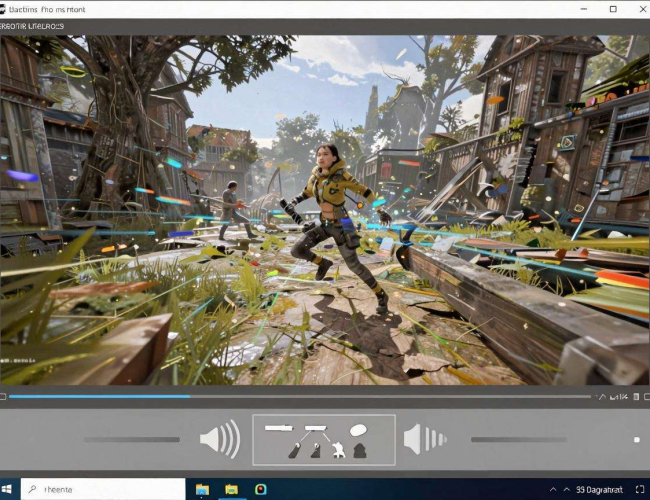This screenshot has height=500, width=650.
Task: Open the yellow folder app with green center on taskbar
Action: click(x=231, y=490)
